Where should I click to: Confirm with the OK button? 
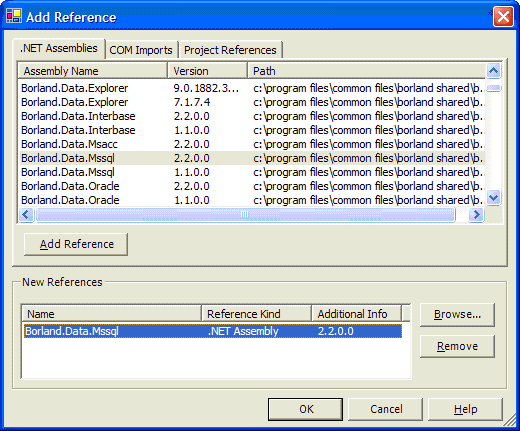pyautogui.click(x=306, y=409)
